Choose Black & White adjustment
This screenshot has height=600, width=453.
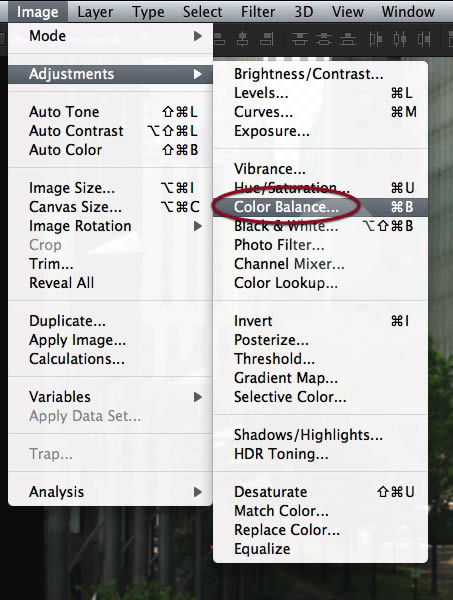click(x=320, y=226)
